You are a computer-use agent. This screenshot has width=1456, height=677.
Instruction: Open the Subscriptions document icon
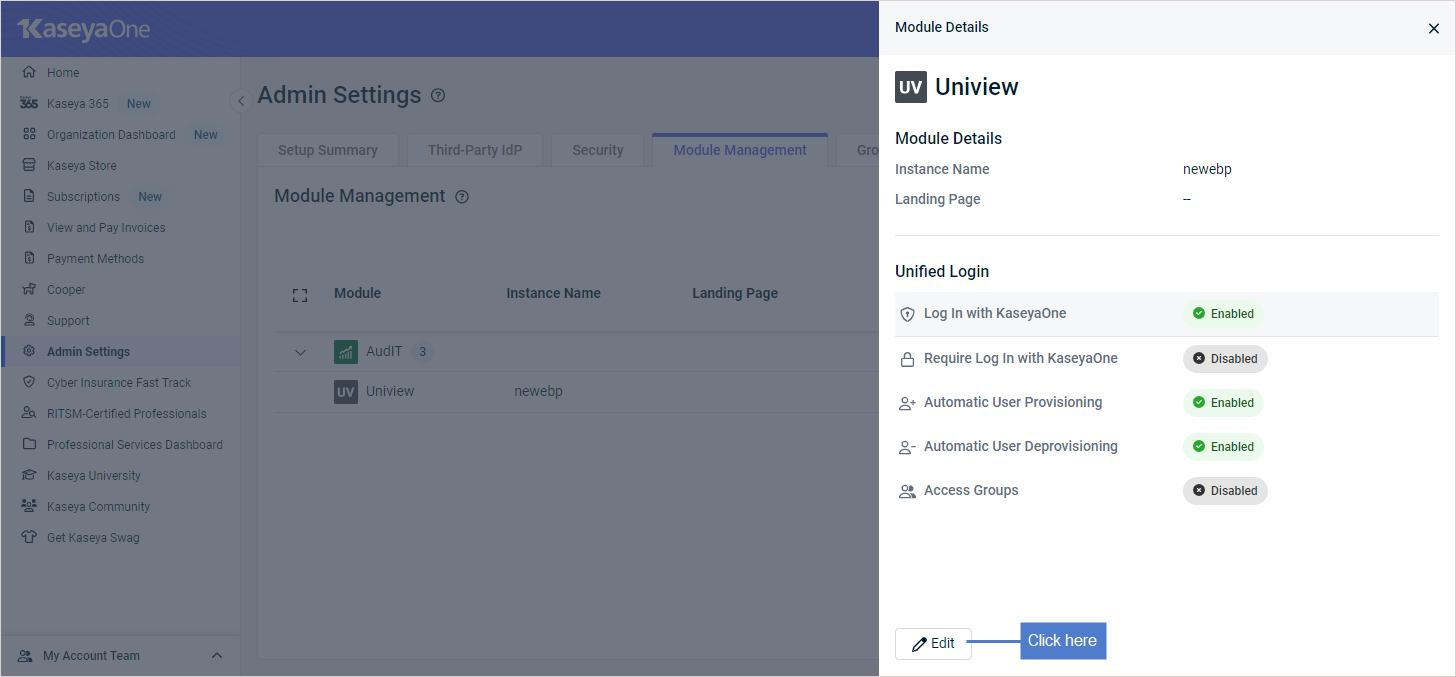pos(29,196)
